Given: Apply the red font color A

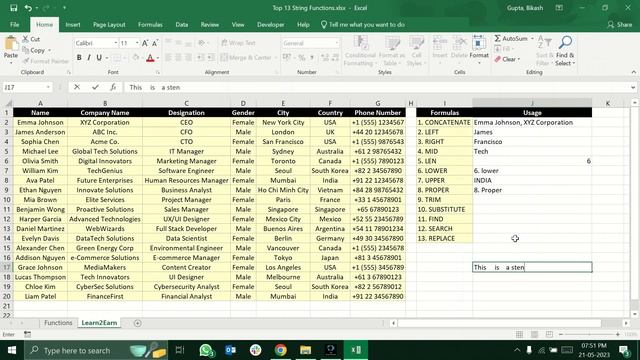Looking at the screenshot, I should [150, 58].
